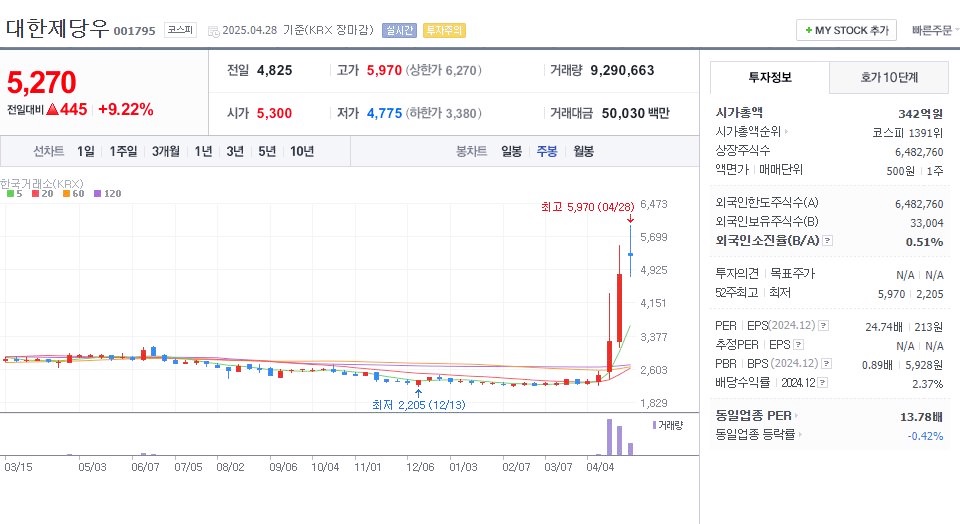The height and width of the screenshot is (524, 960).
Task: Select 3개월 line chart period
Action: click(166, 151)
